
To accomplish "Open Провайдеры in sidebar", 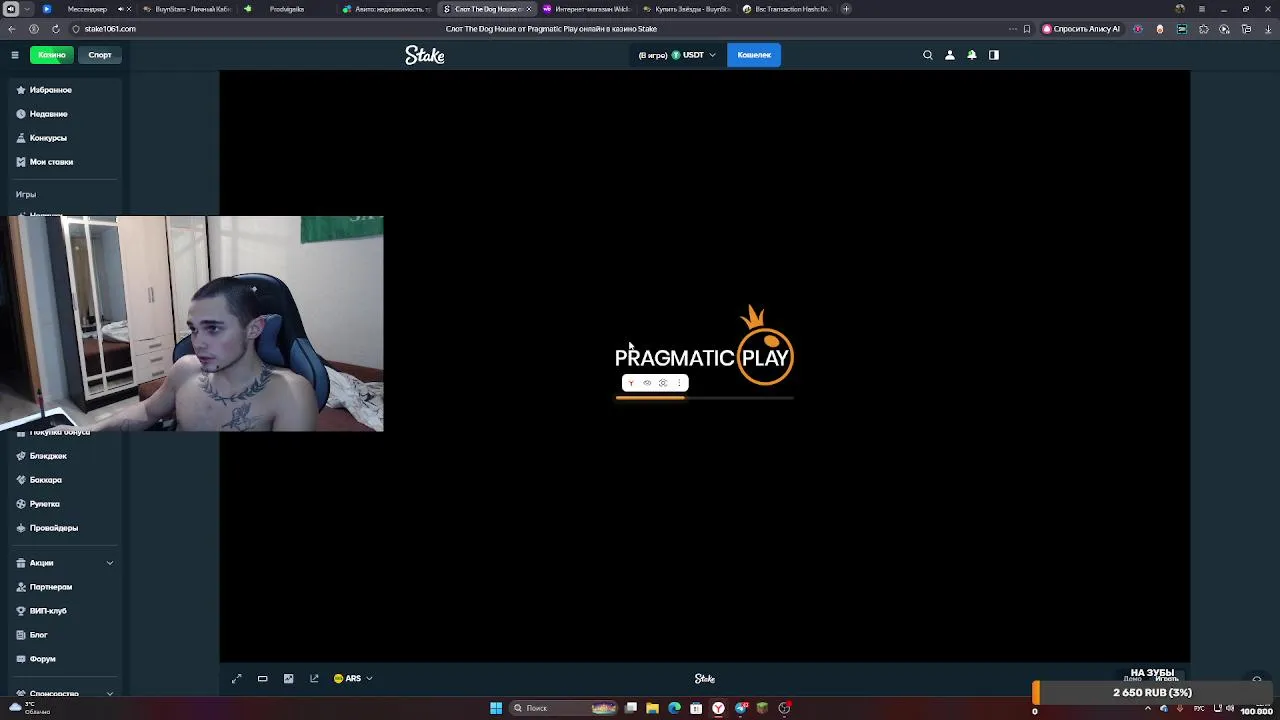I will (54, 528).
